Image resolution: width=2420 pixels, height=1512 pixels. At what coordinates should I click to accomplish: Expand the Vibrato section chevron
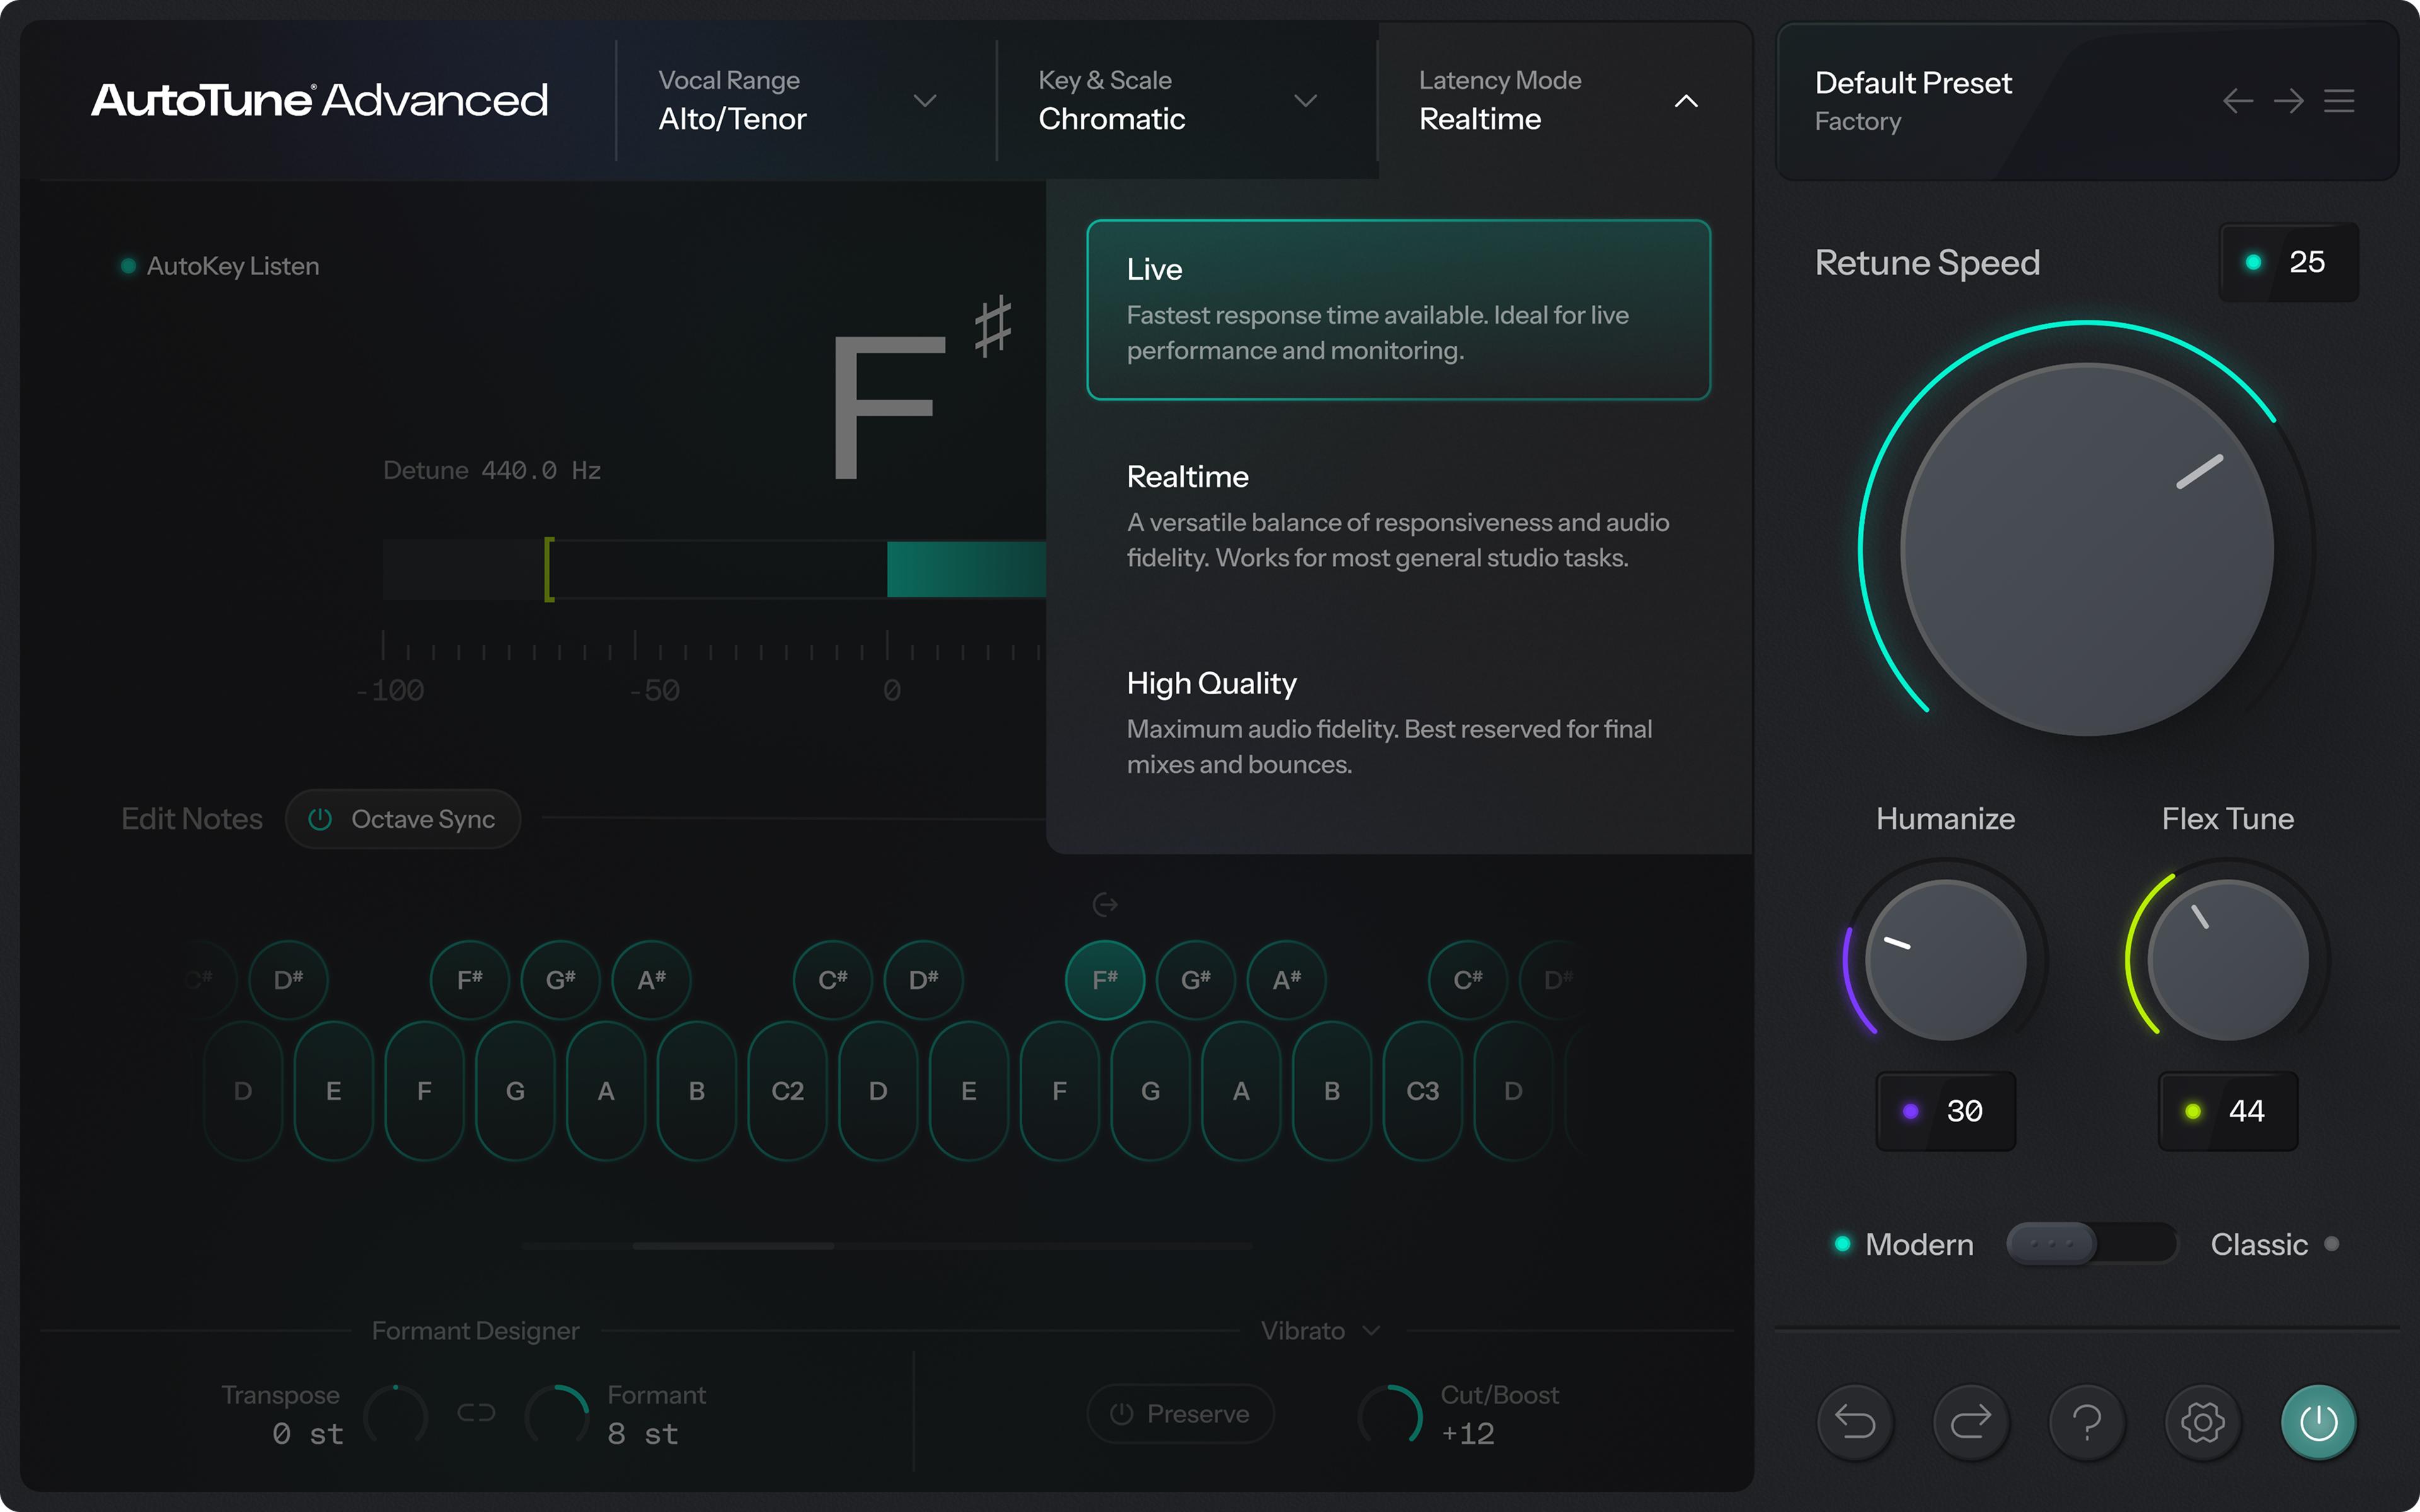pyautogui.click(x=1372, y=1331)
